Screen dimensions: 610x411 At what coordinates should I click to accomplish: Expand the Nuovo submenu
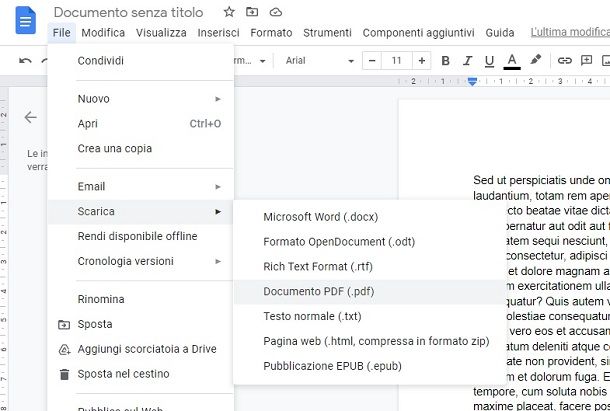pyautogui.click(x=141, y=99)
